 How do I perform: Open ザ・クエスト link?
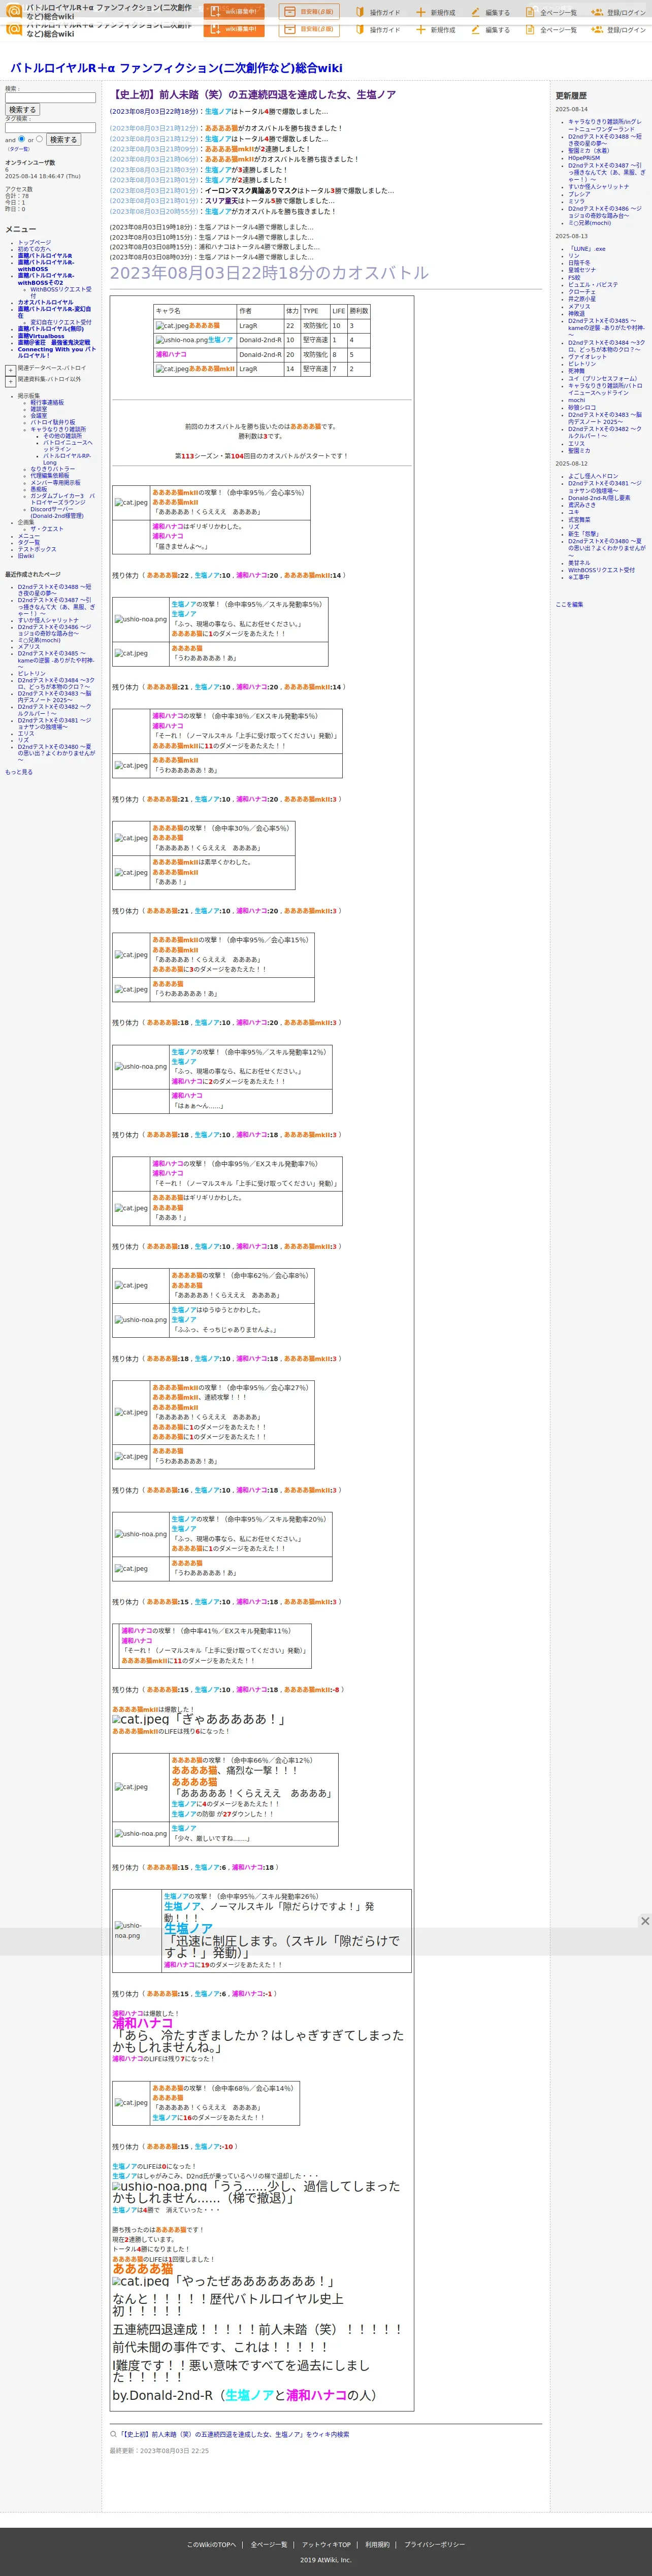click(46, 529)
